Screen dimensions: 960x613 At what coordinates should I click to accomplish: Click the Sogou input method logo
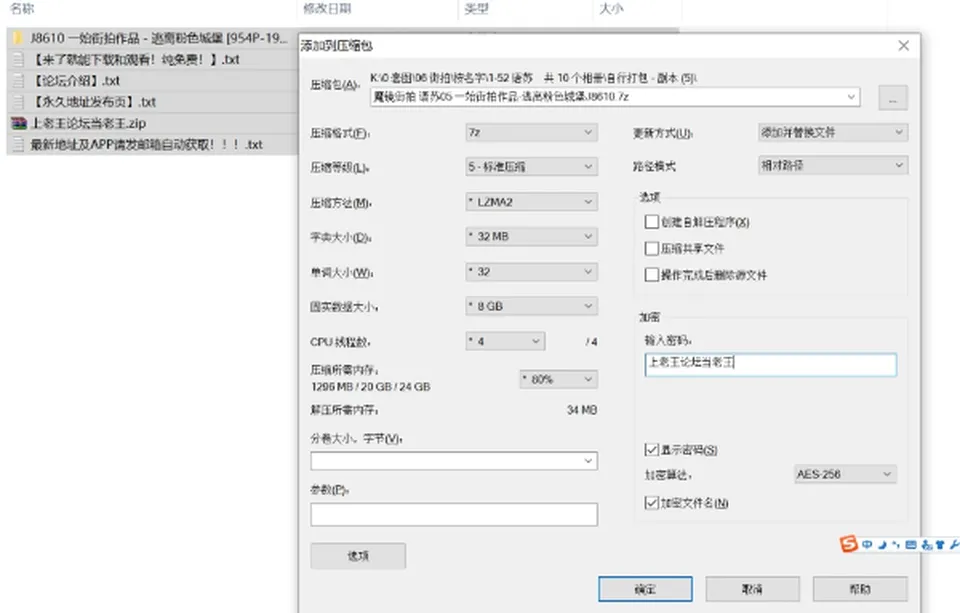tap(849, 543)
